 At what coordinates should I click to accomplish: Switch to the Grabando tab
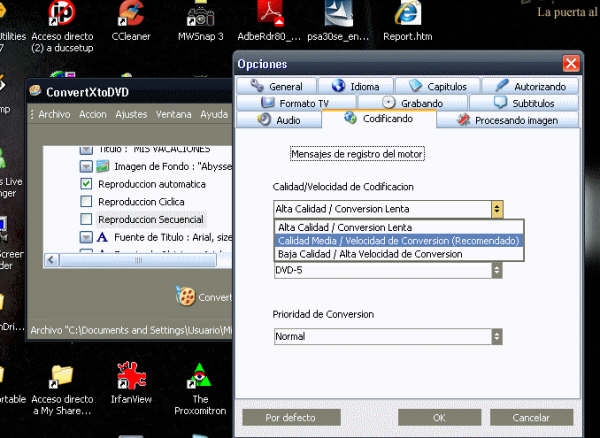coord(412,103)
